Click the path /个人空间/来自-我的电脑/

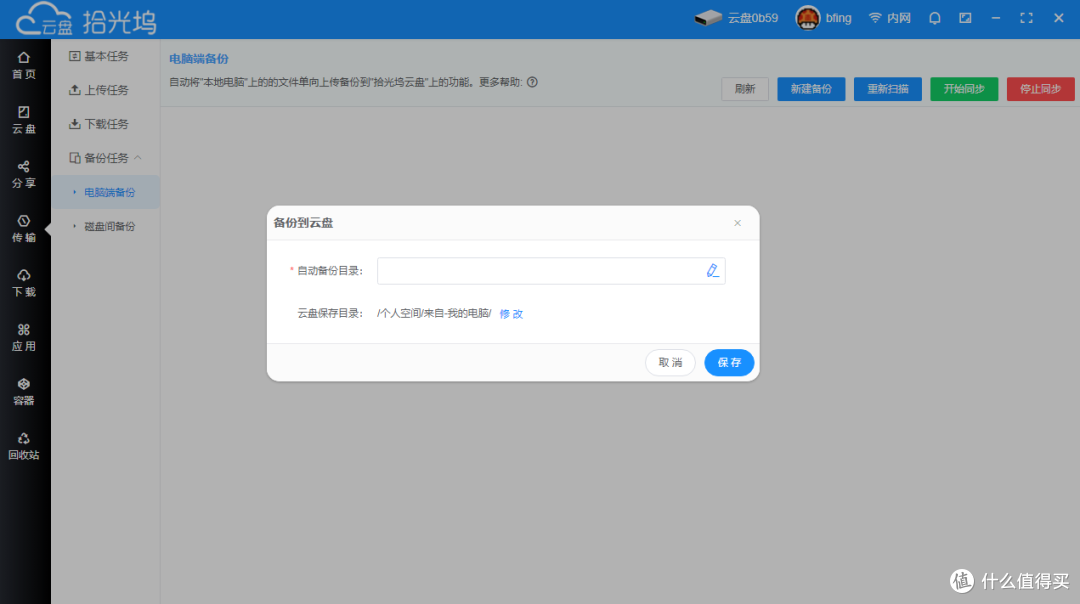434,313
